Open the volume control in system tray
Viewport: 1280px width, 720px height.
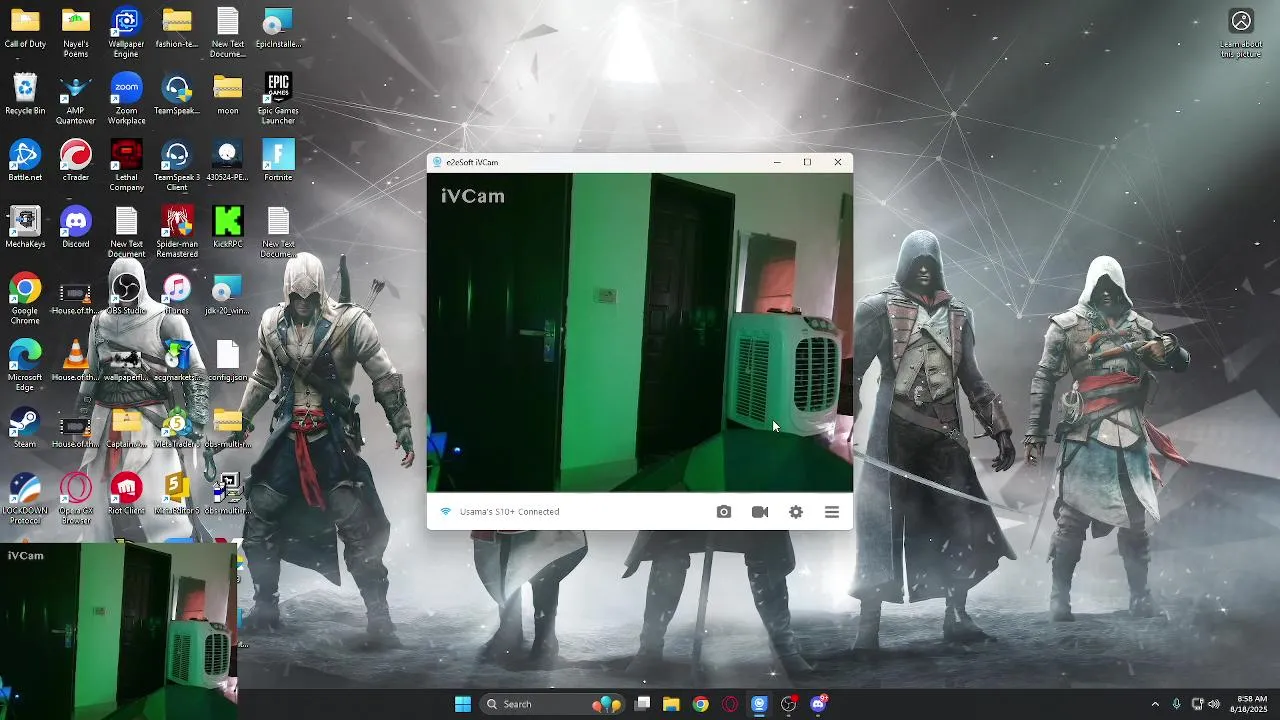tap(1214, 704)
